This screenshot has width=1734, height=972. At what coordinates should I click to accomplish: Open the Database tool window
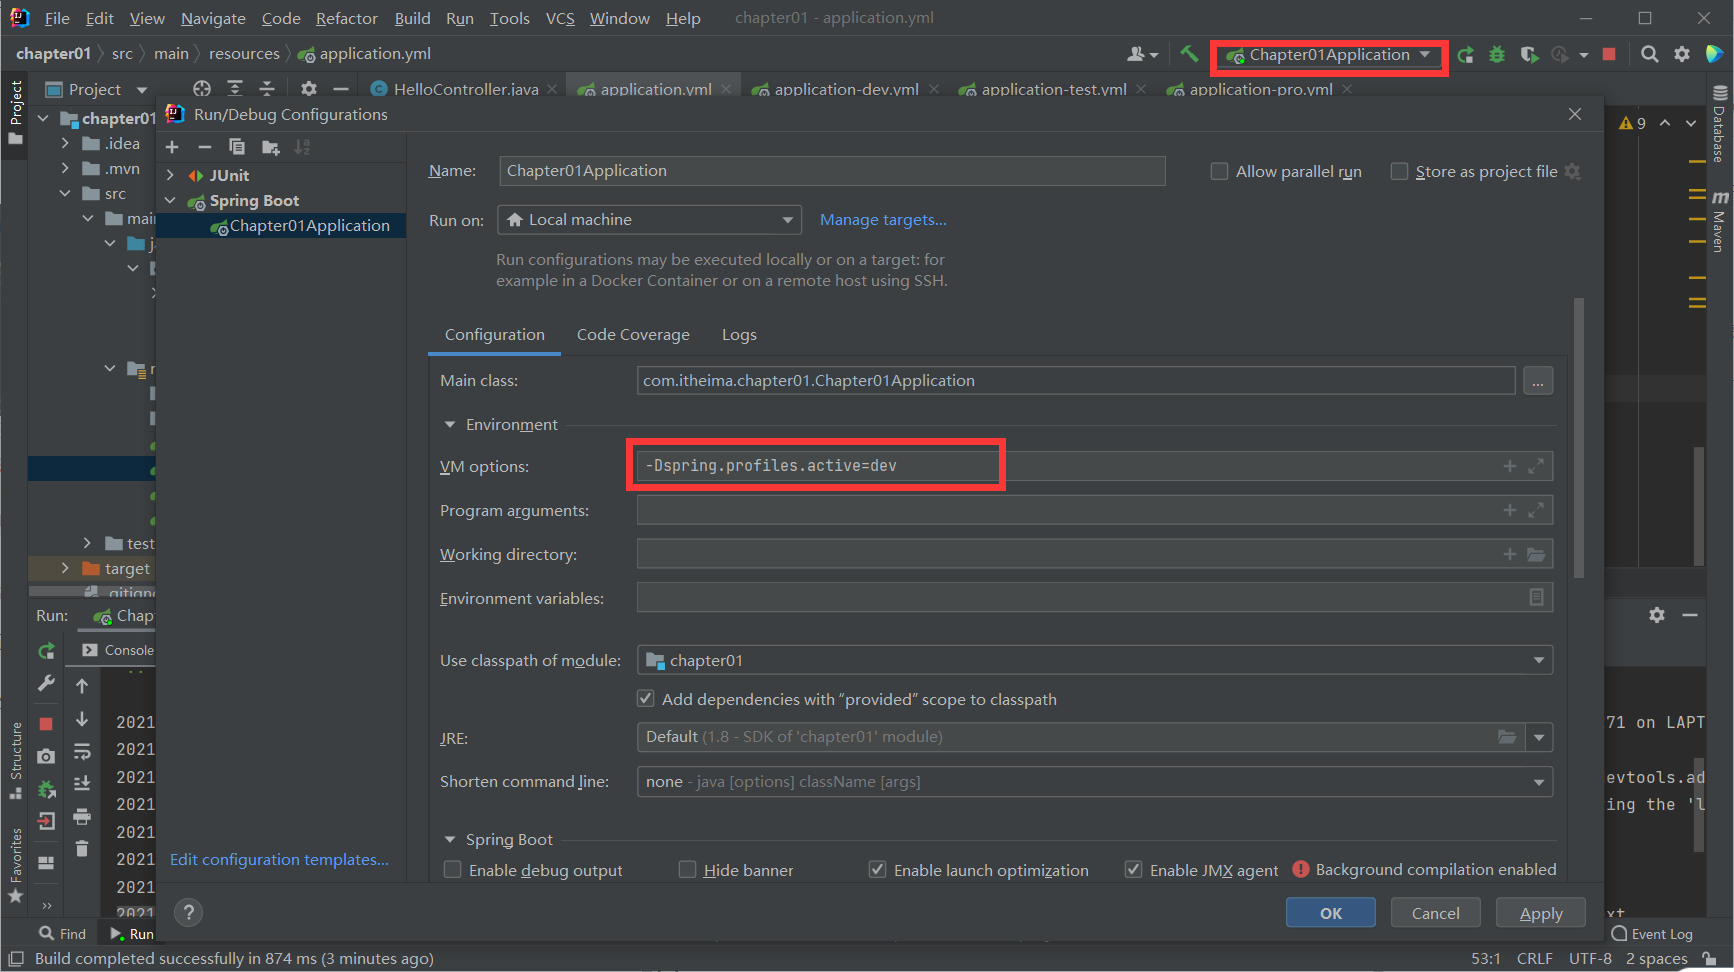pyautogui.click(x=1719, y=130)
